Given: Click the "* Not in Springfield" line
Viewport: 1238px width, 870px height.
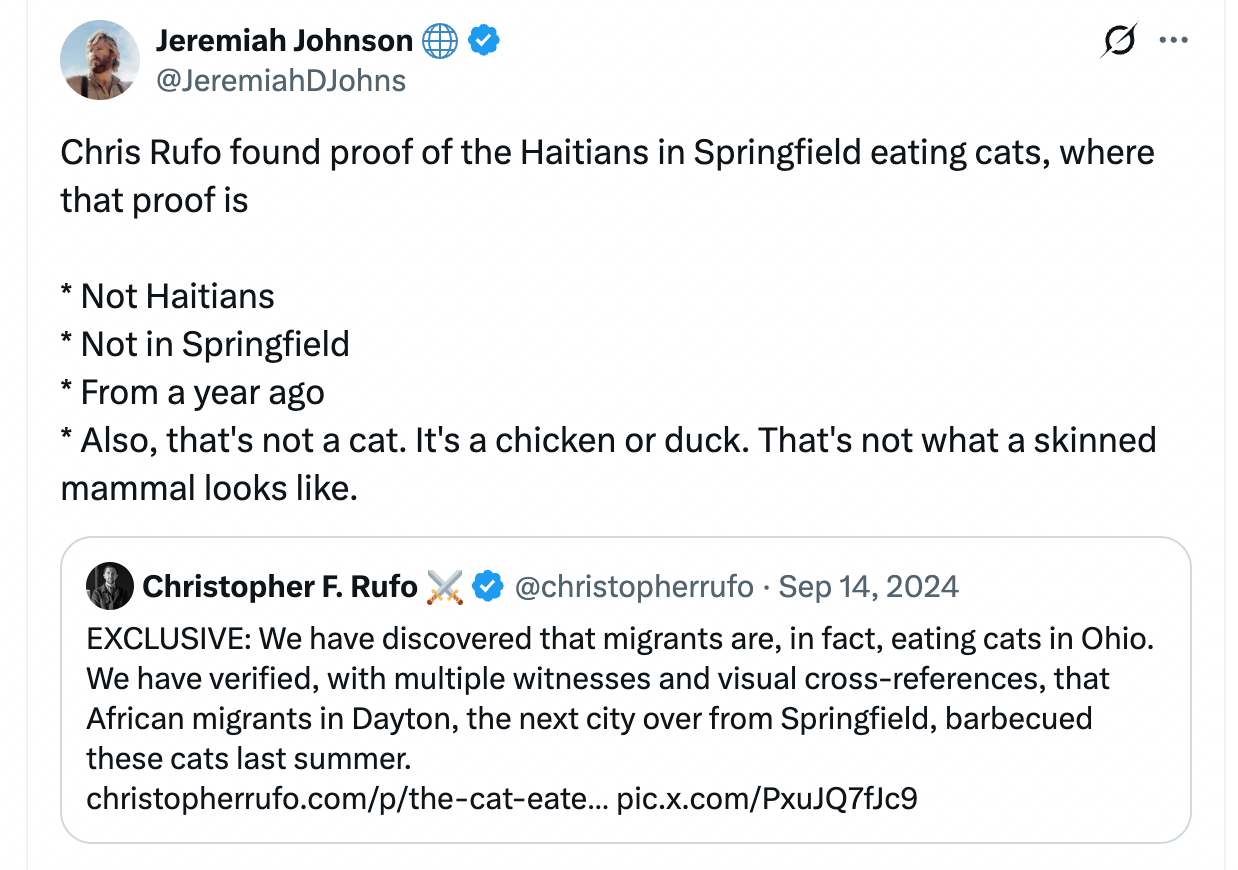Looking at the screenshot, I should coord(205,344).
